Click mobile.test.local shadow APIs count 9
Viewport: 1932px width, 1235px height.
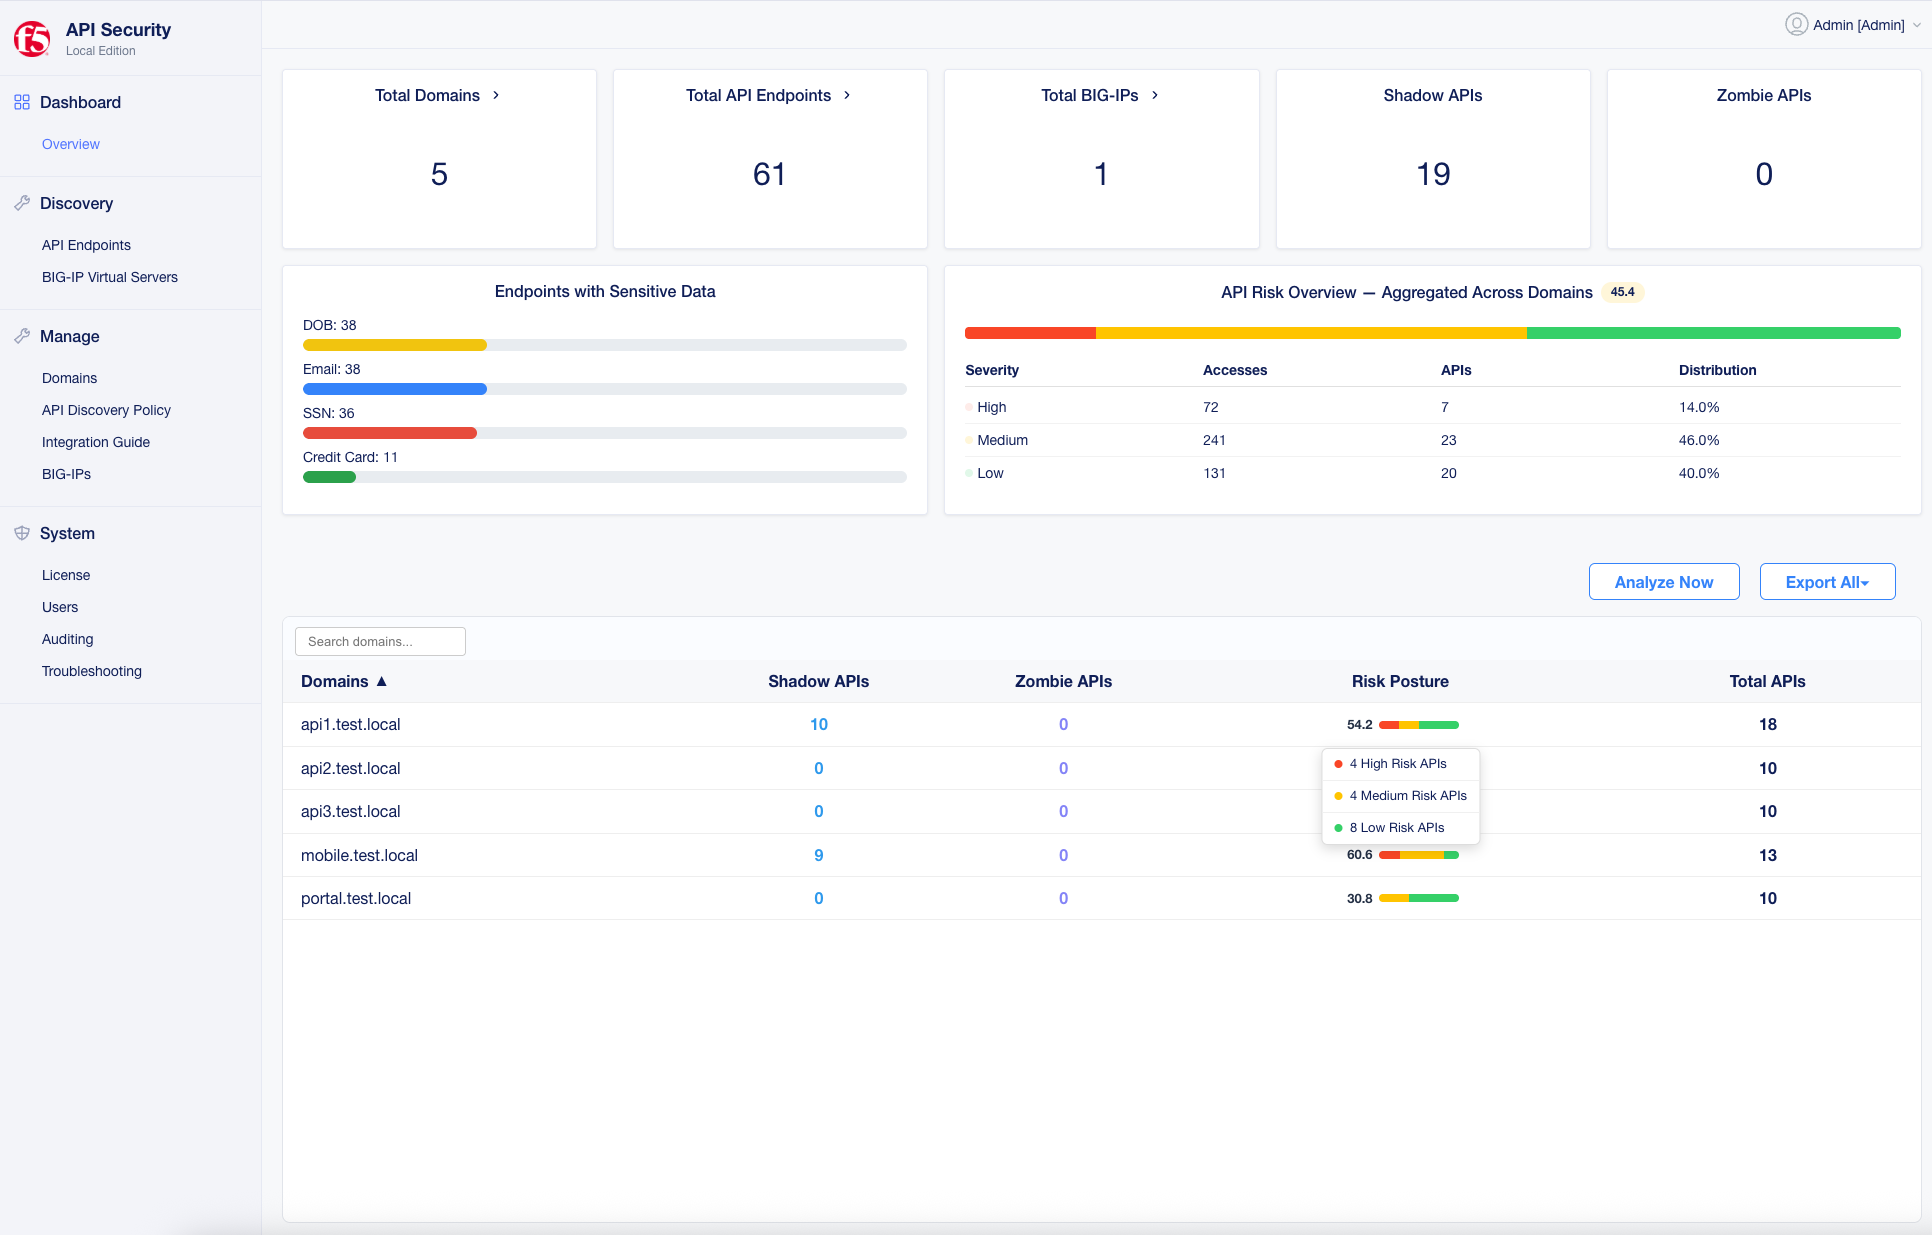[x=818, y=855]
